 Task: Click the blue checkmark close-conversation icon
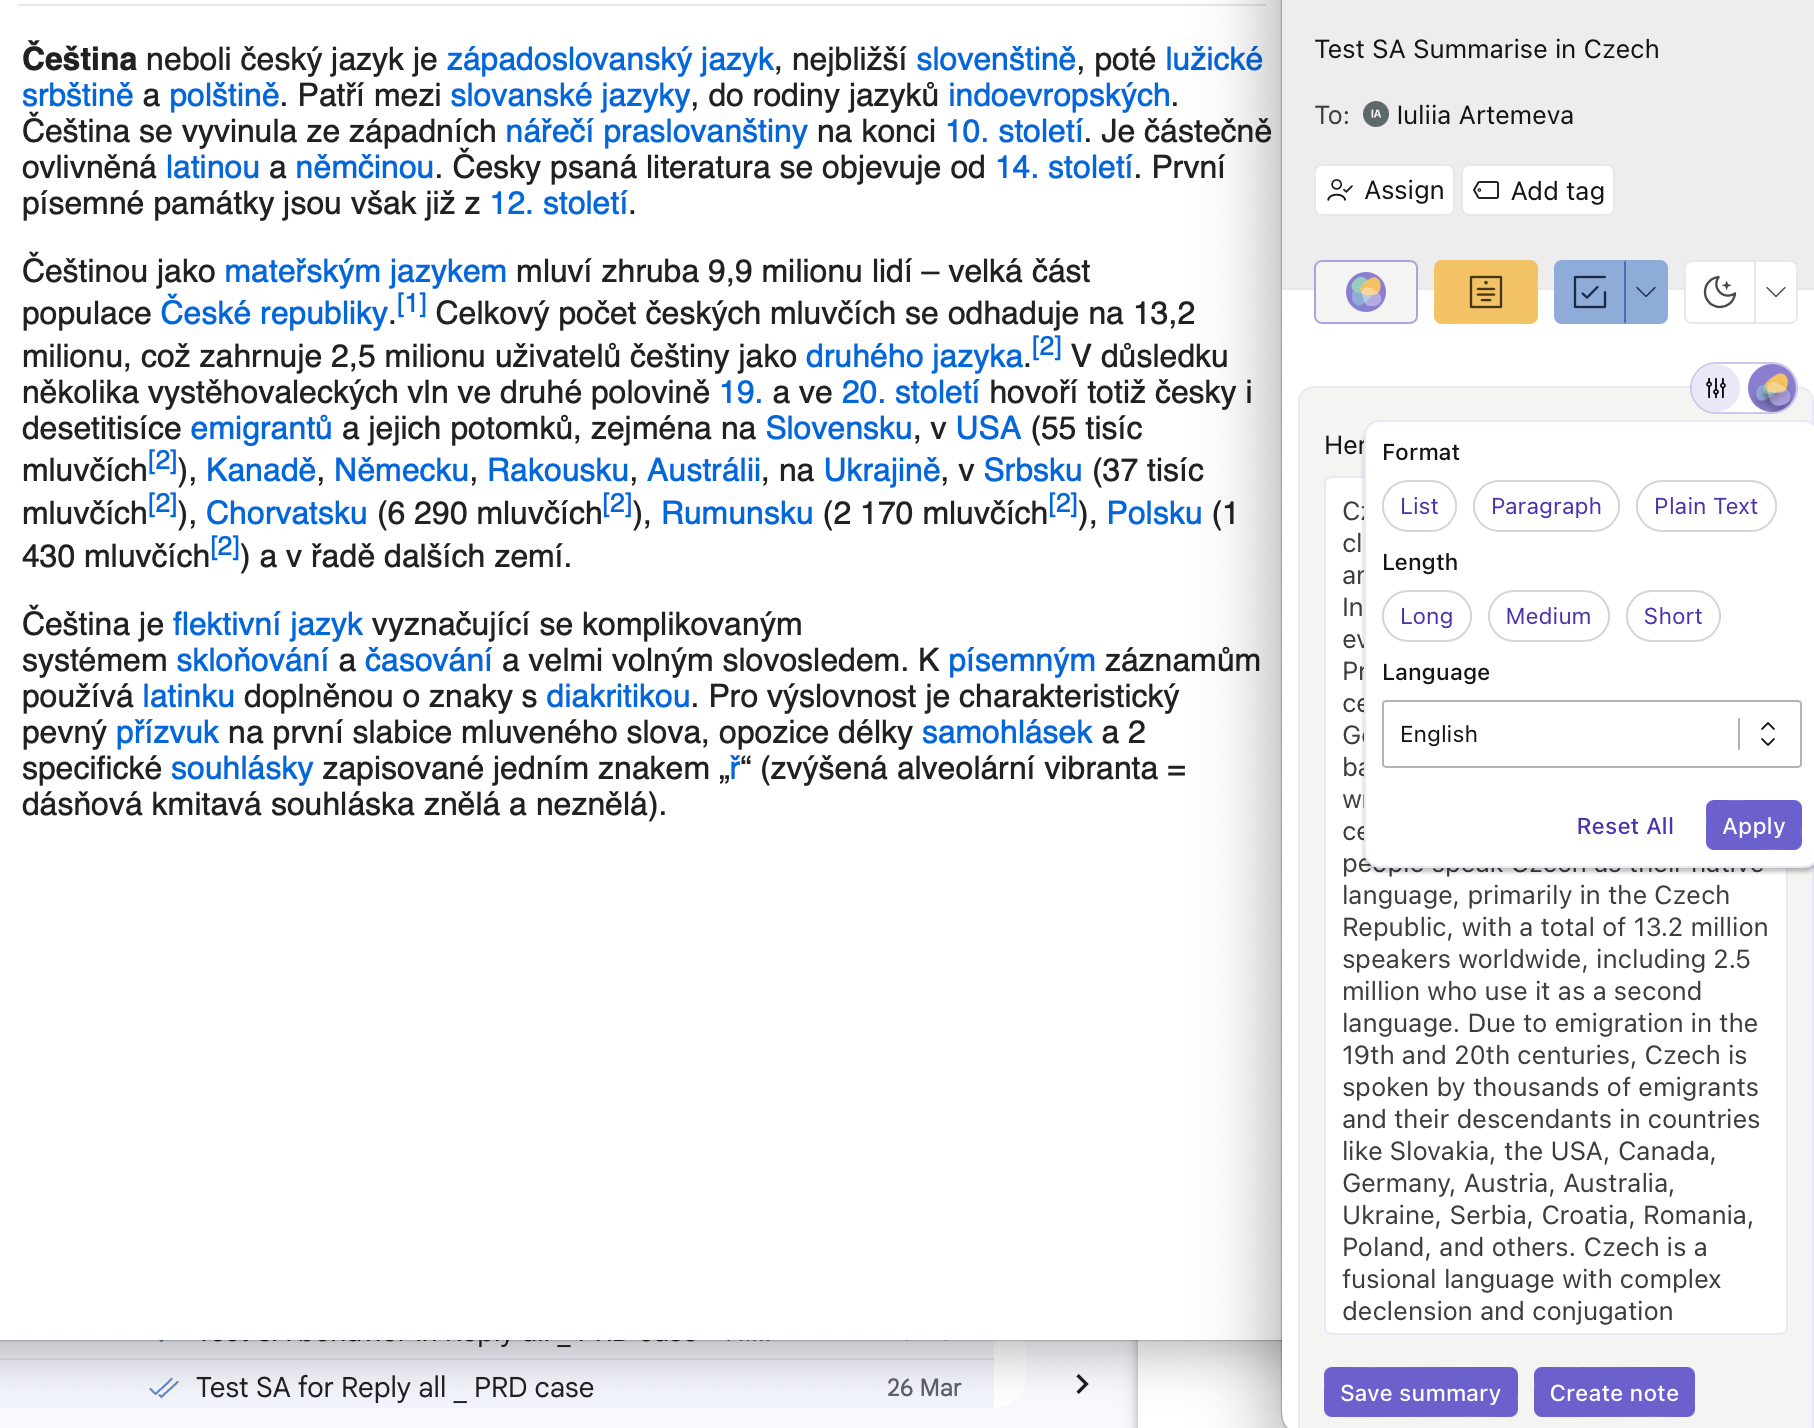point(1590,292)
